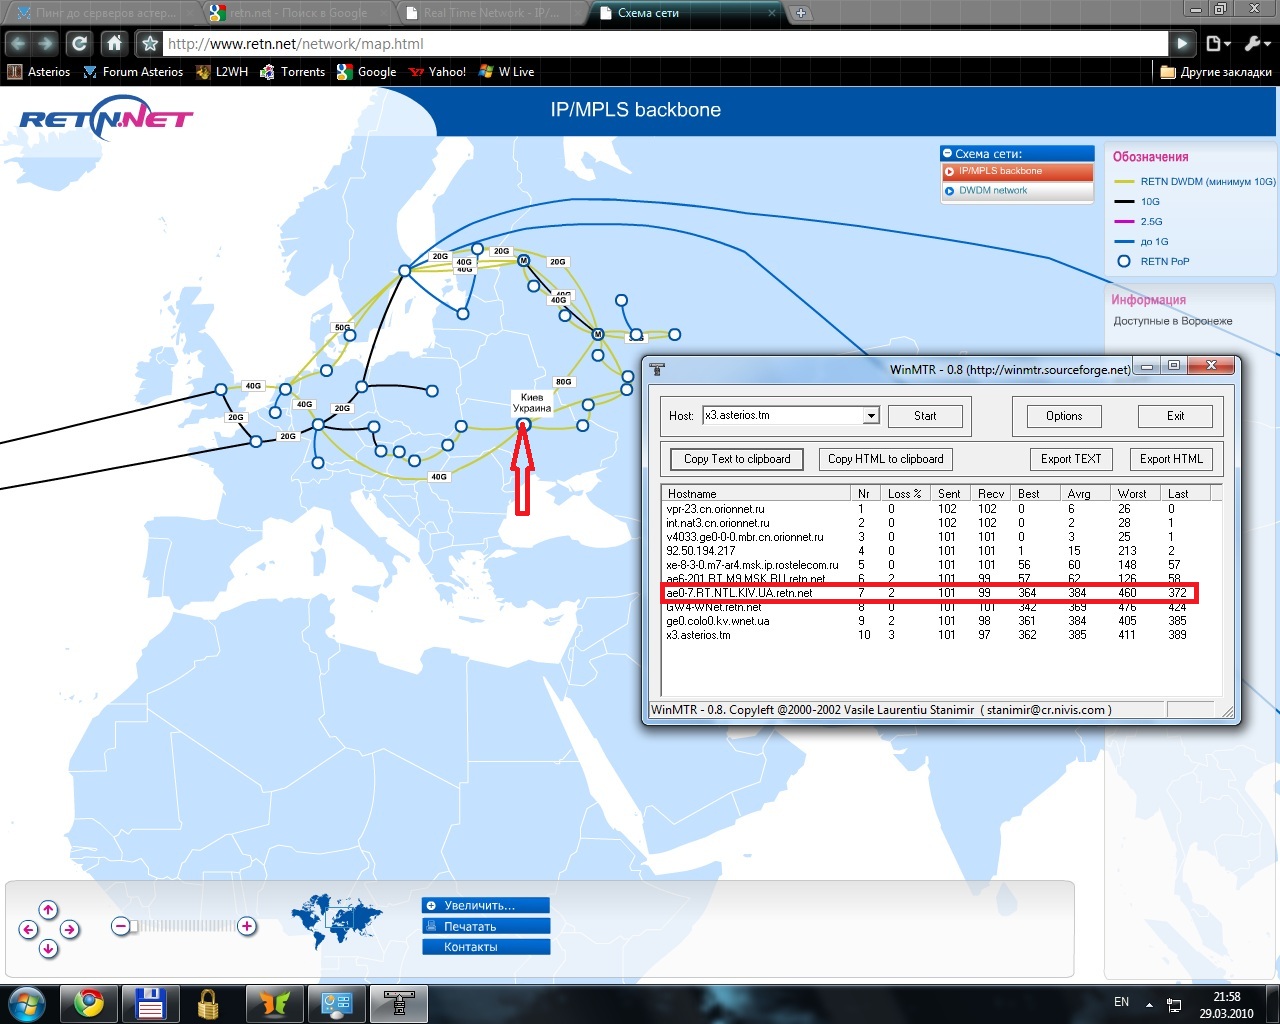Open Google Chrome from the taskbar
The height and width of the screenshot is (1024, 1280).
tap(89, 1003)
